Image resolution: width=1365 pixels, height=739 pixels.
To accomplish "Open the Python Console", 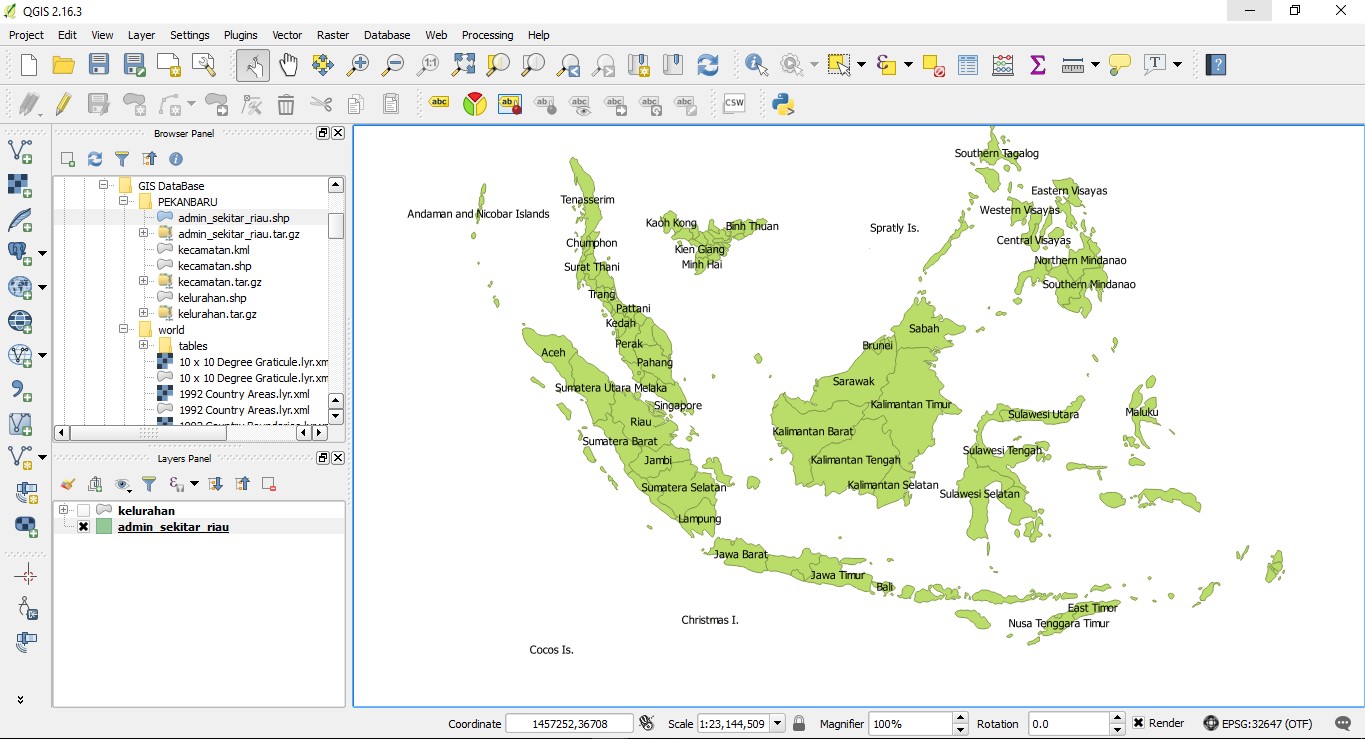I will [783, 103].
